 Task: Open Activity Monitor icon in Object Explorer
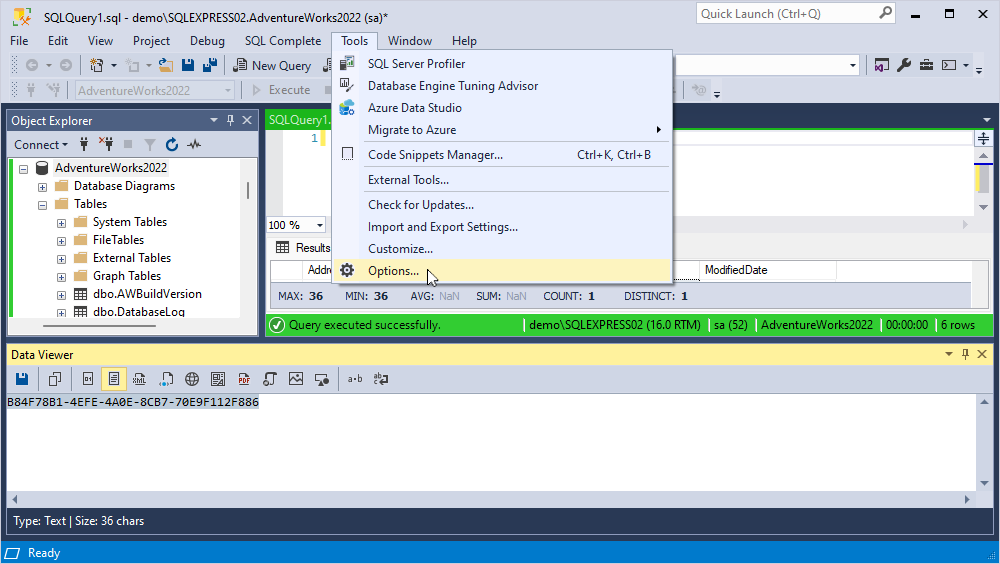(194, 145)
